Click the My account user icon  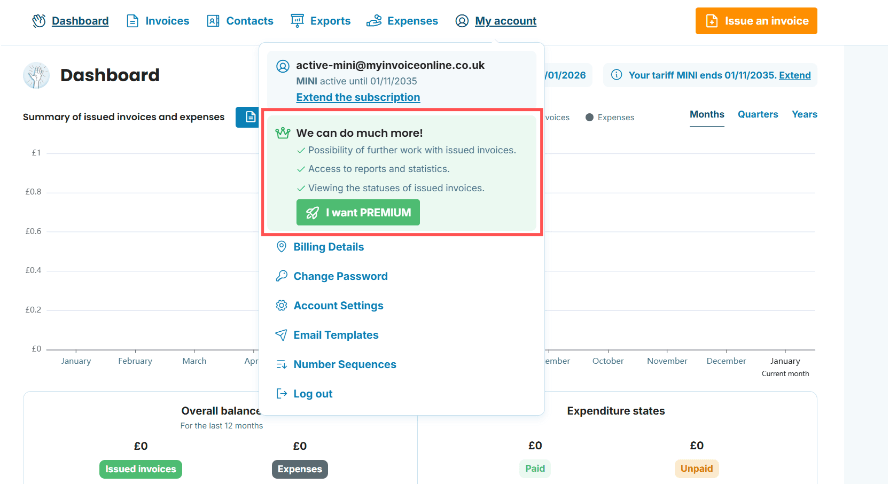pos(462,21)
